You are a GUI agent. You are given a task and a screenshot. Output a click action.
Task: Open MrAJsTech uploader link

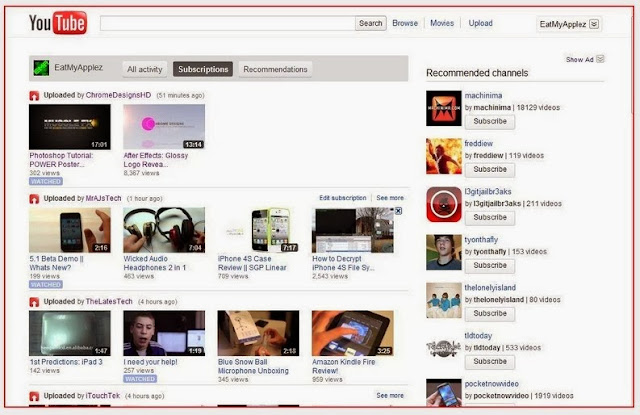coord(103,198)
